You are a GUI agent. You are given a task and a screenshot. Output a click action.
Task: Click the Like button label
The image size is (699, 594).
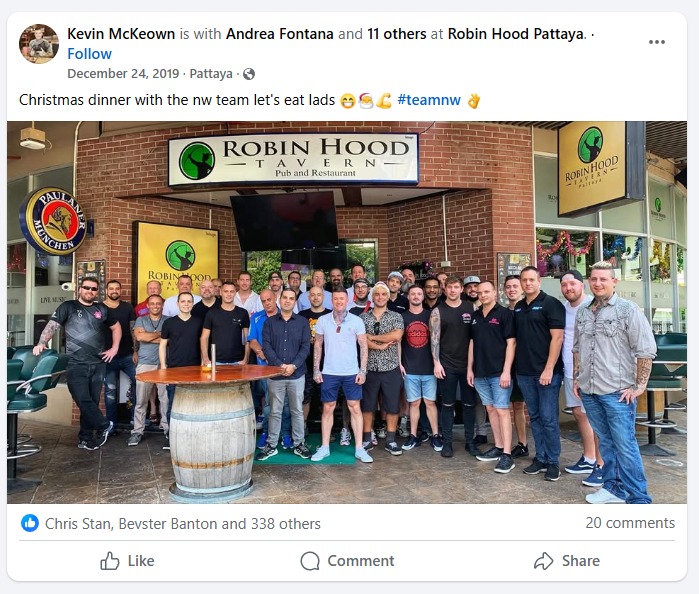pyautogui.click(x=141, y=561)
